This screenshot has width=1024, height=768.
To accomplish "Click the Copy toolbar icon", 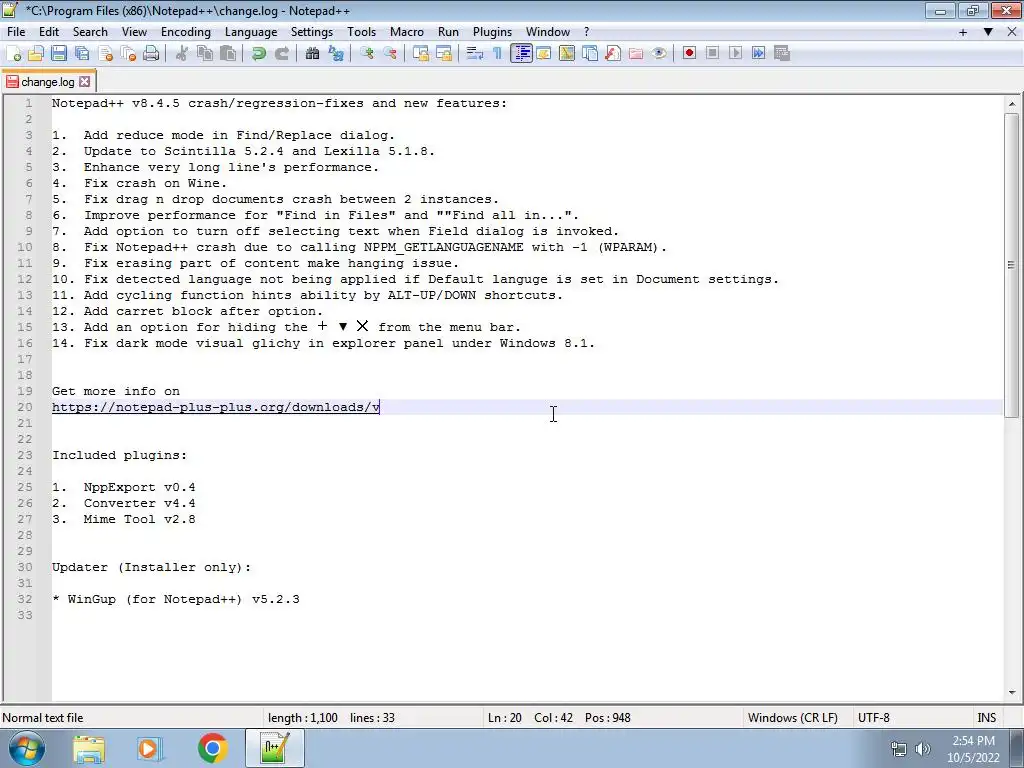I will (205, 54).
